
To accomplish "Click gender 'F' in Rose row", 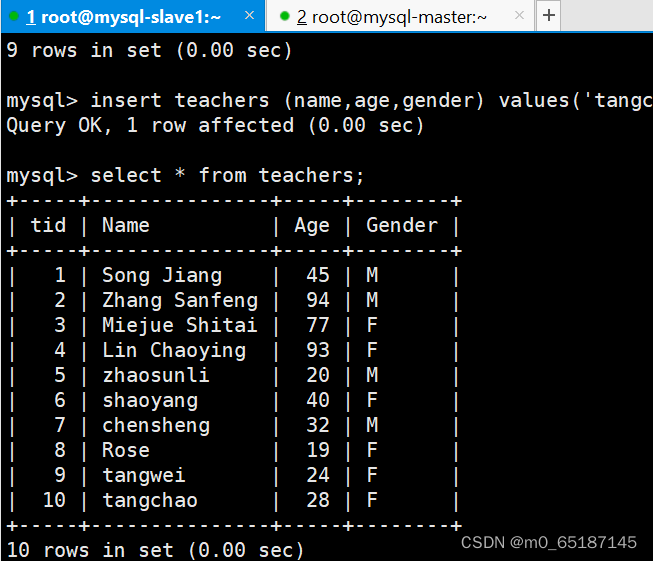I will click(x=372, y=450).
